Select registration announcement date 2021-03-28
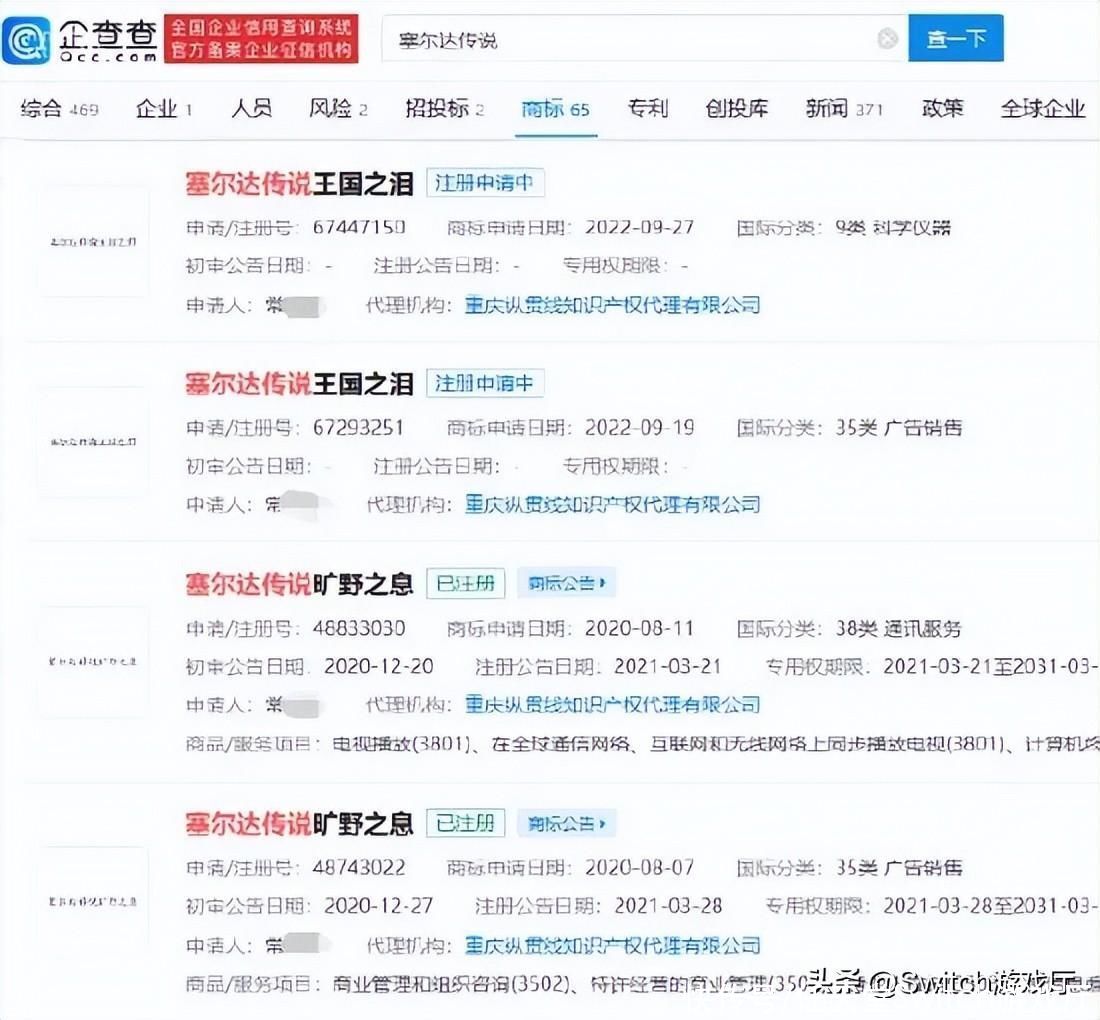The image size is (1100, 1020). coord(668,906)
